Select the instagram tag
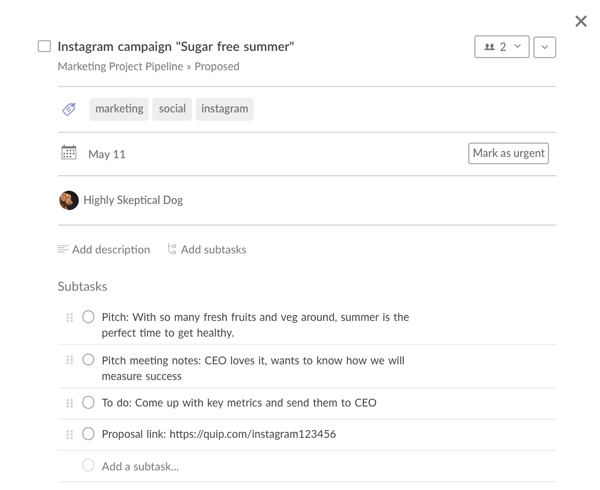 click(224, 109)
